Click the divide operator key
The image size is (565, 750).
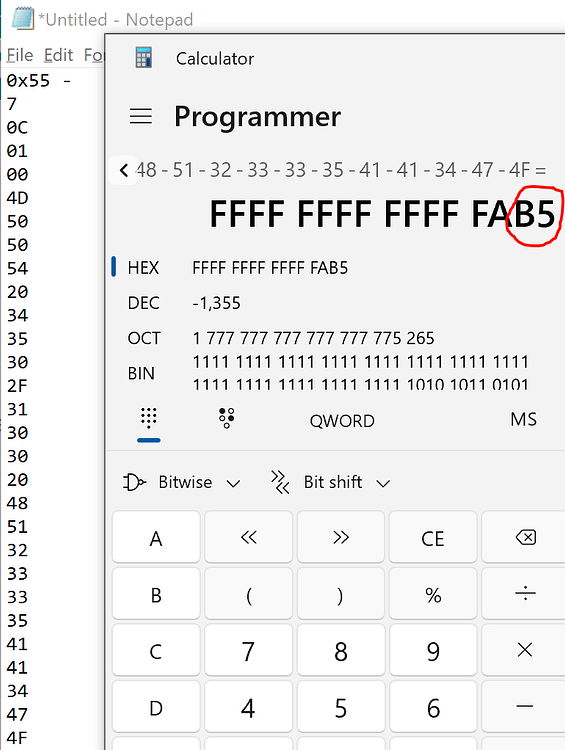(525, 594)
